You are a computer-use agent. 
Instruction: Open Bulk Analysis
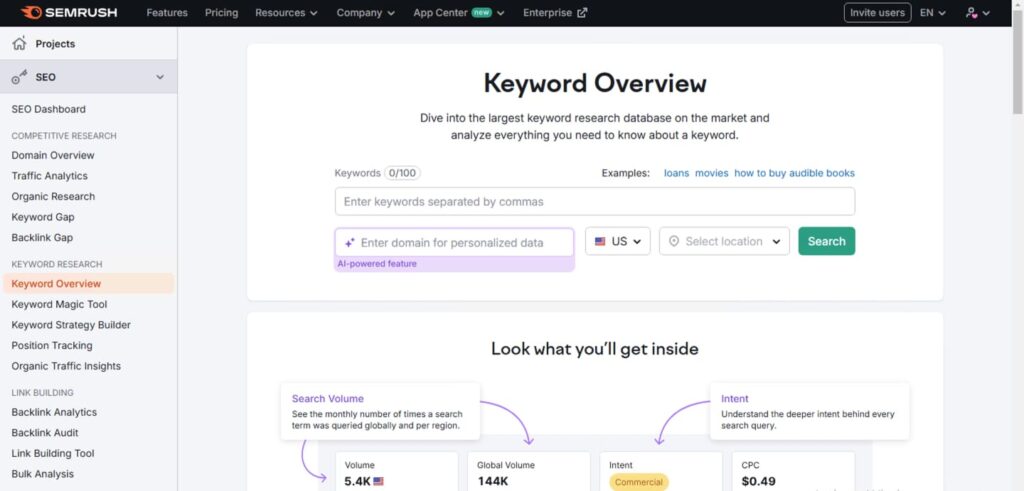pyautogui.click(x=42, y=474)
